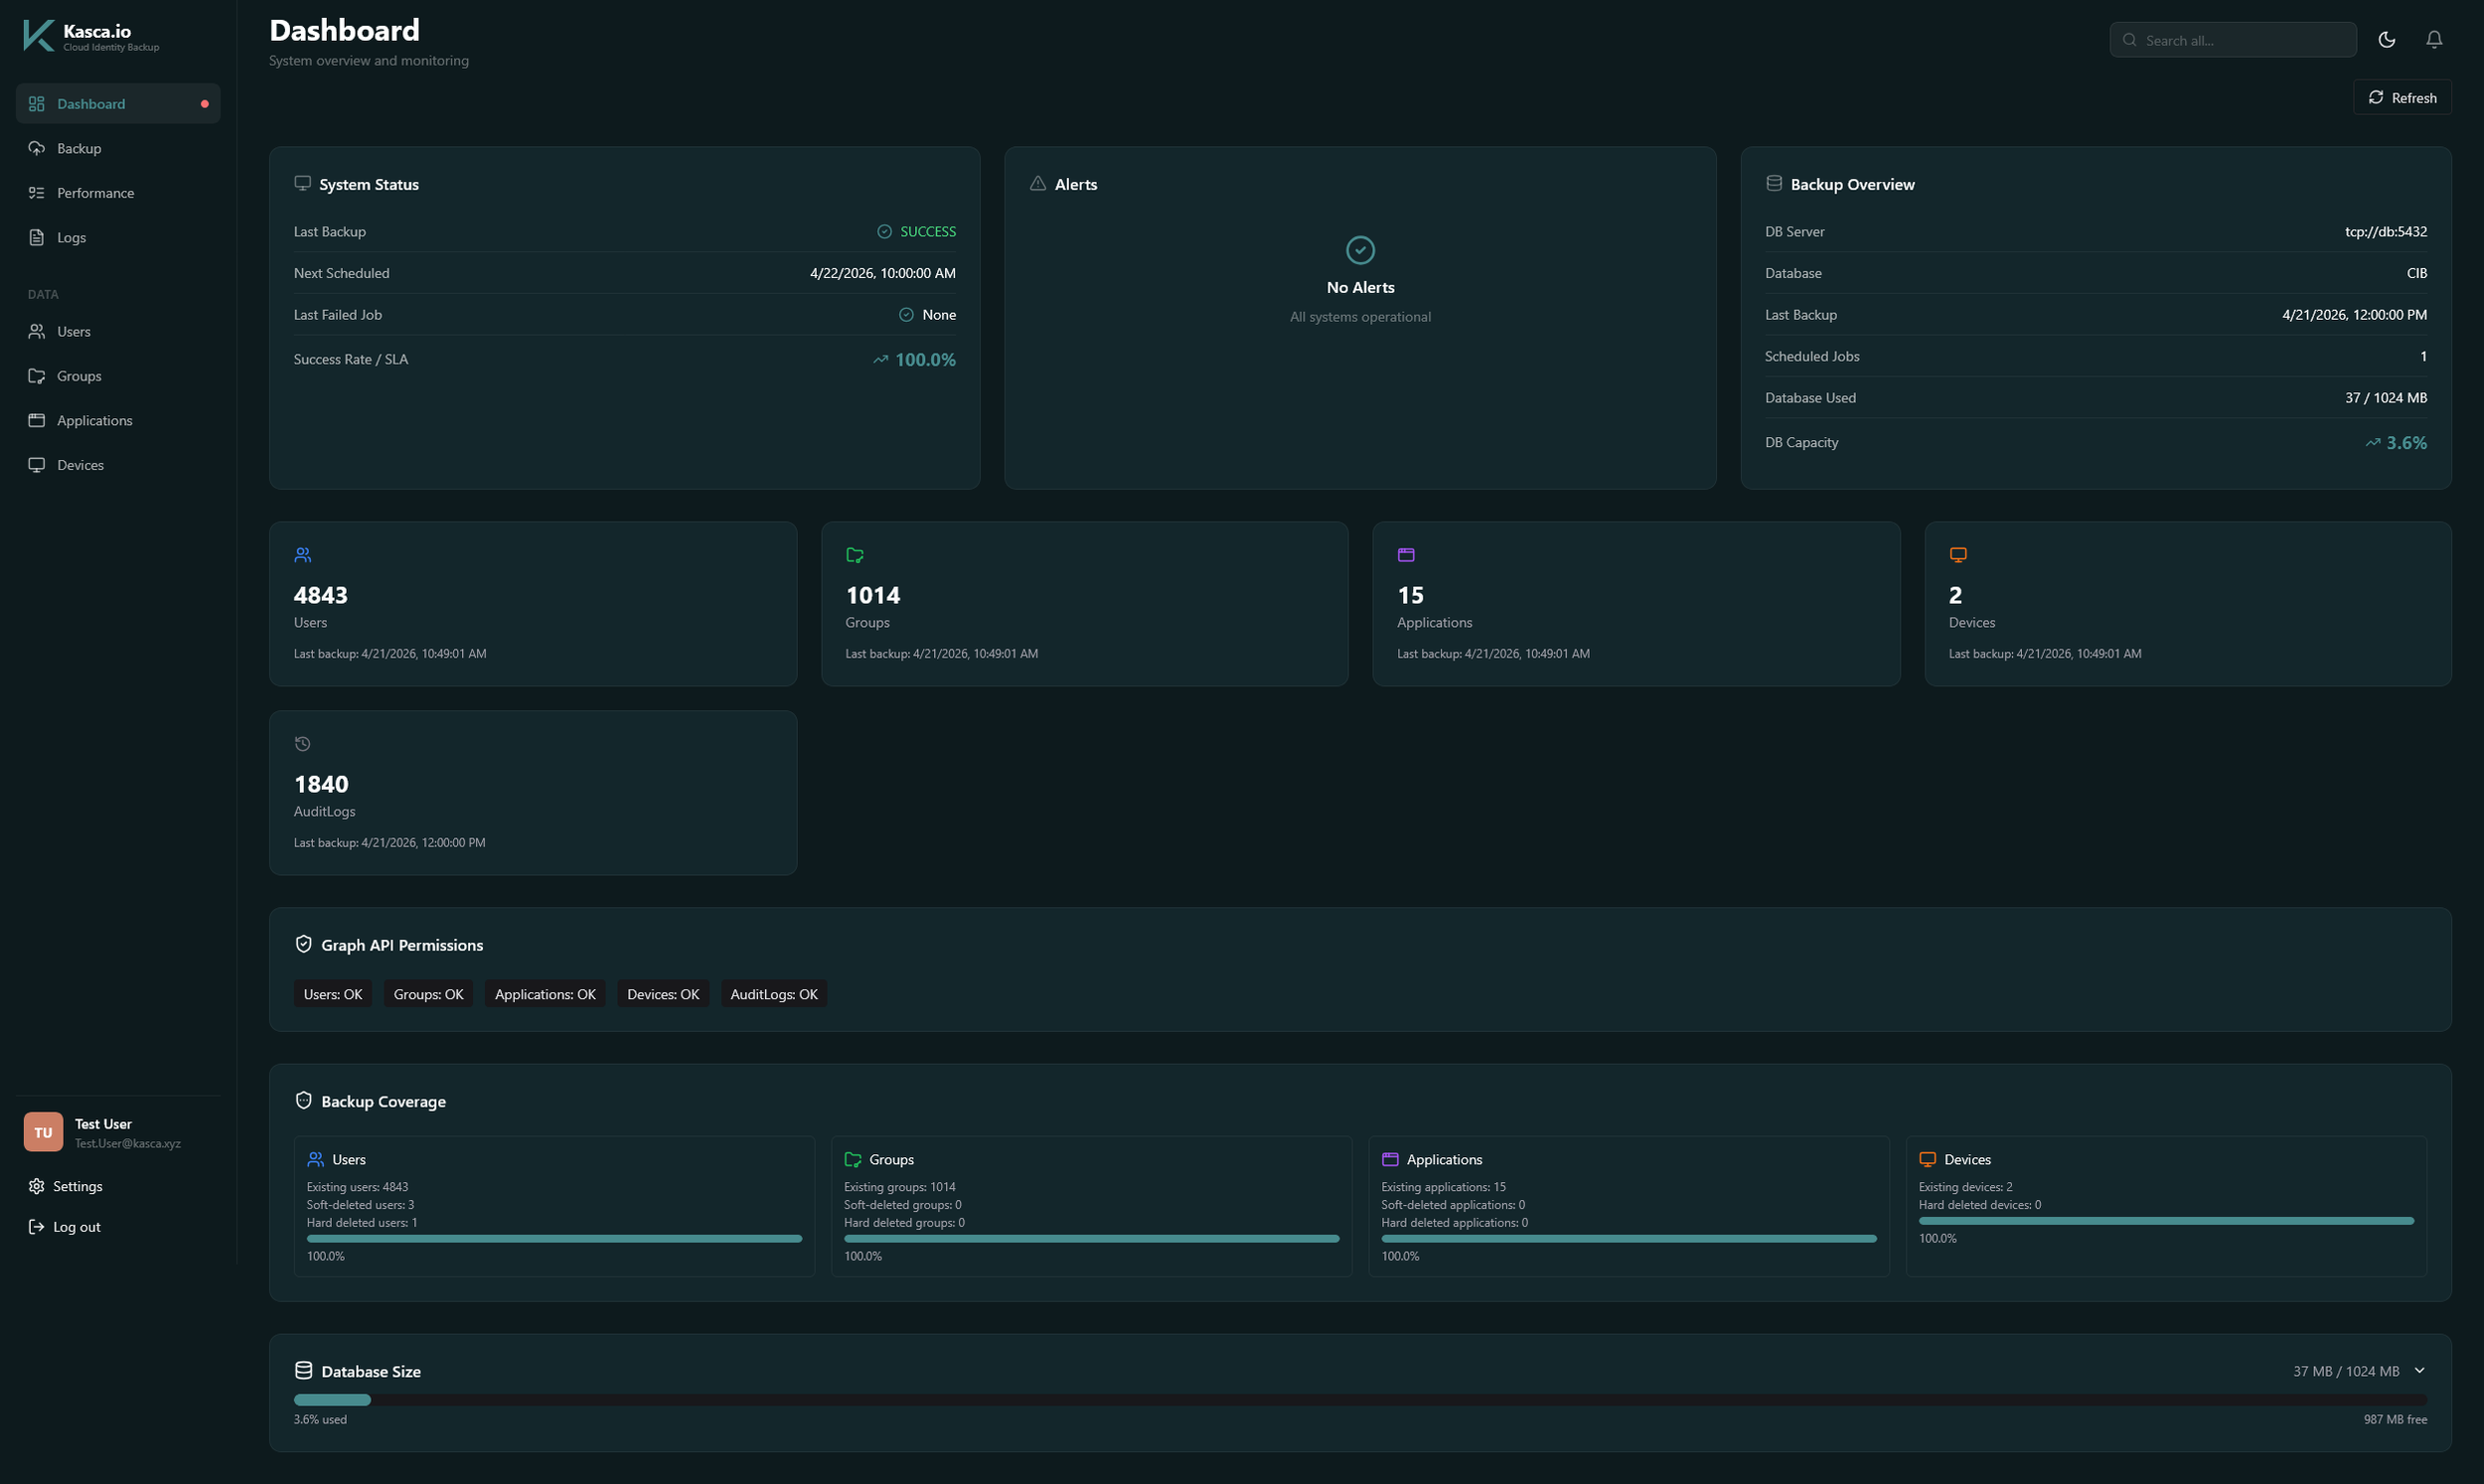The height and width of the screenshot is (1484, 2484).
Task: Click the Database value CIB
Action: tap(2416, 273)
